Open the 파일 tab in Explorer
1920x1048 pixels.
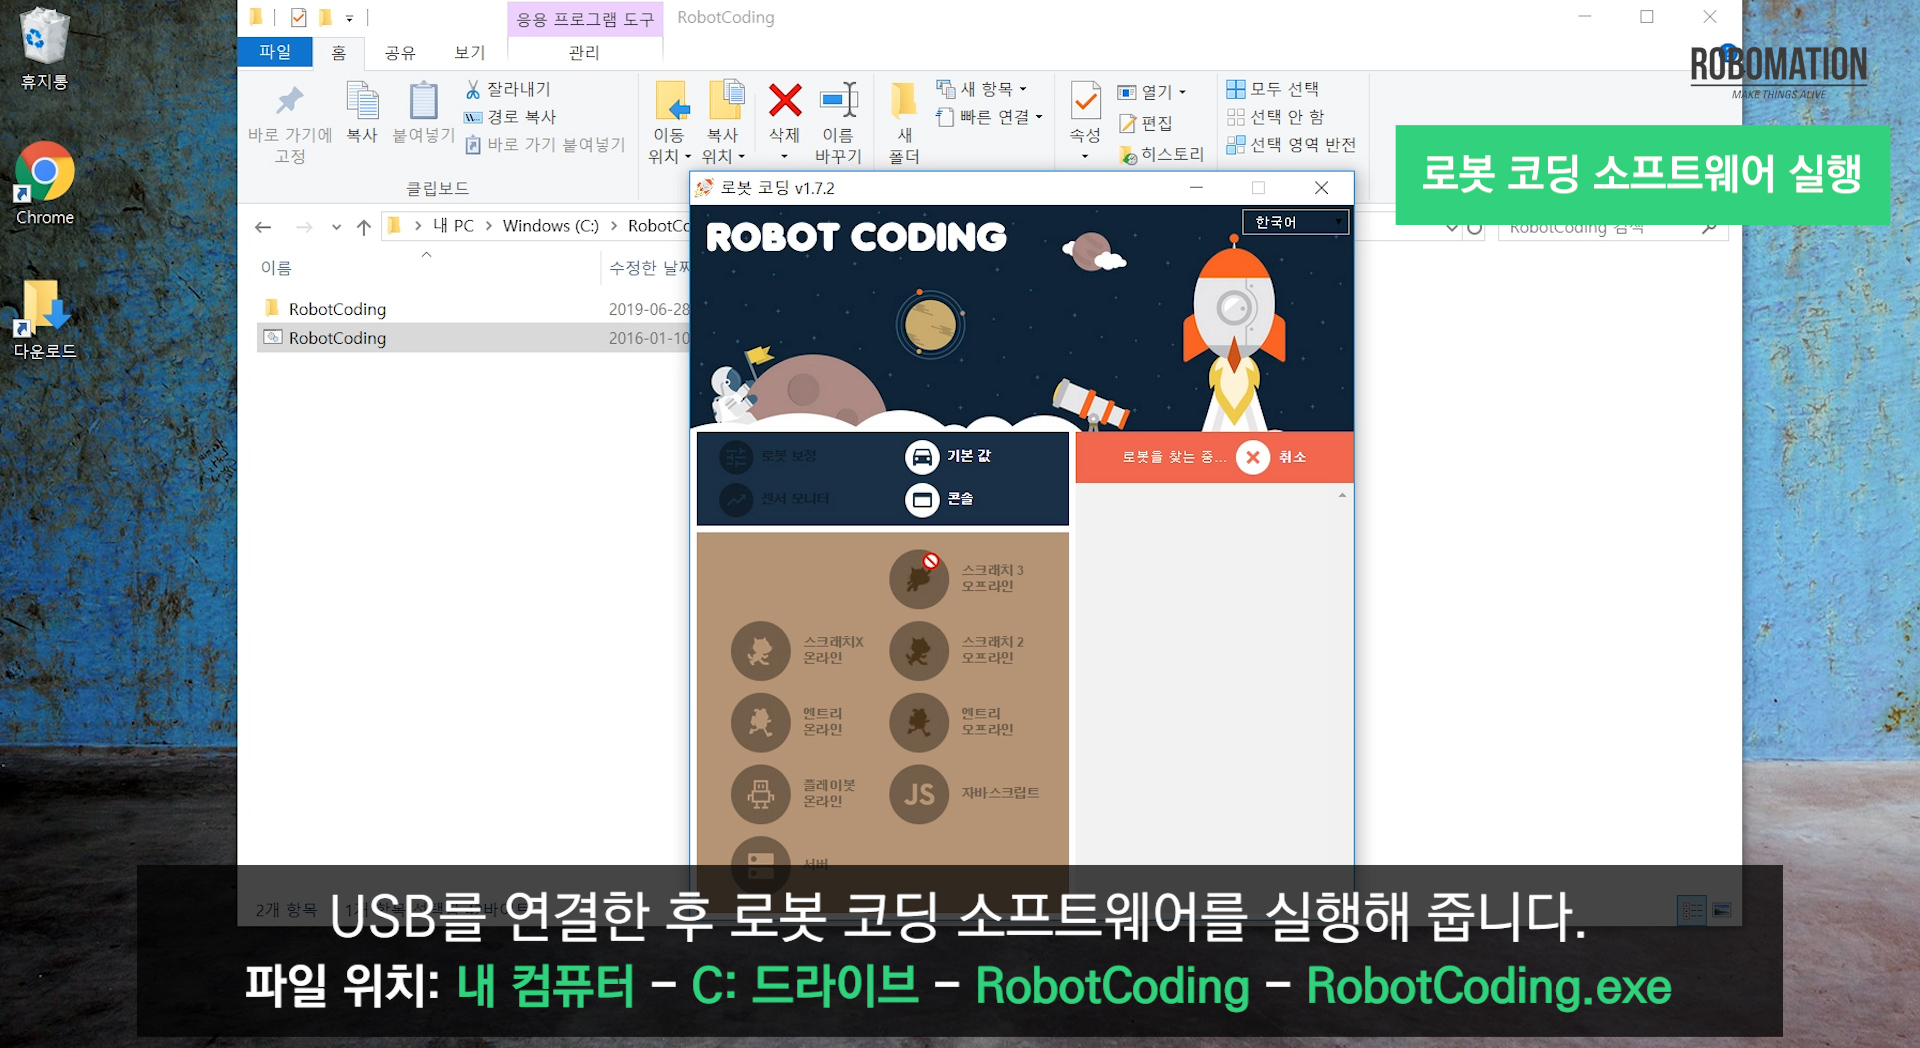coord(275,52)
